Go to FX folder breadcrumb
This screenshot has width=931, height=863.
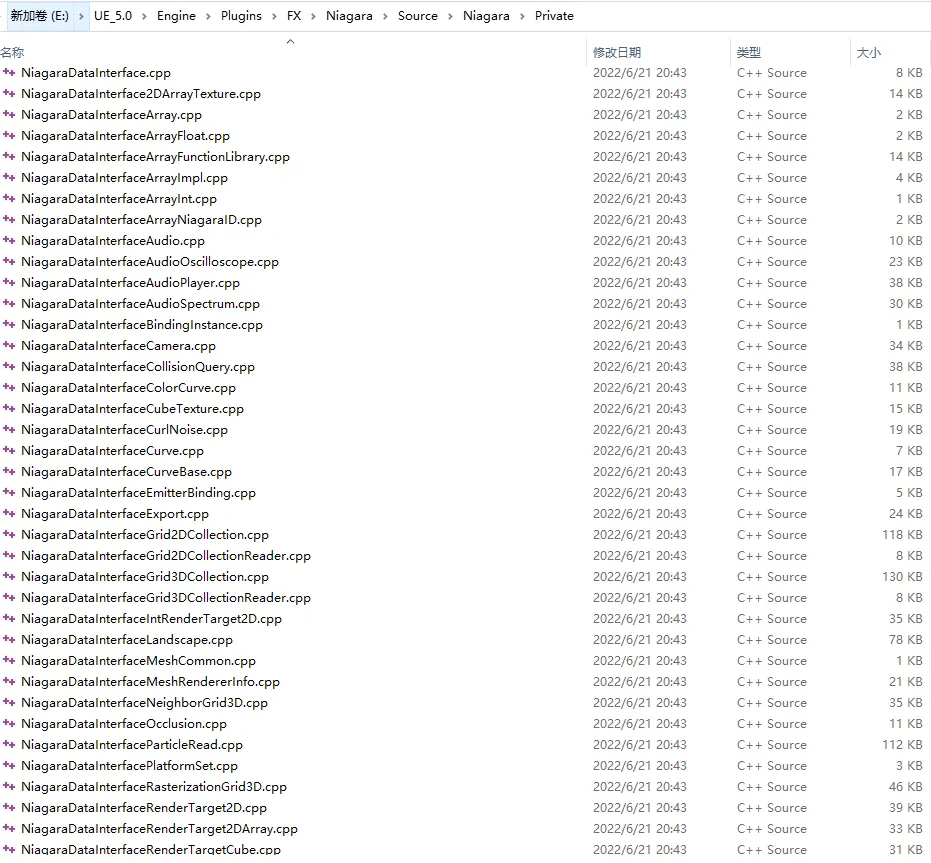[294, 16]
